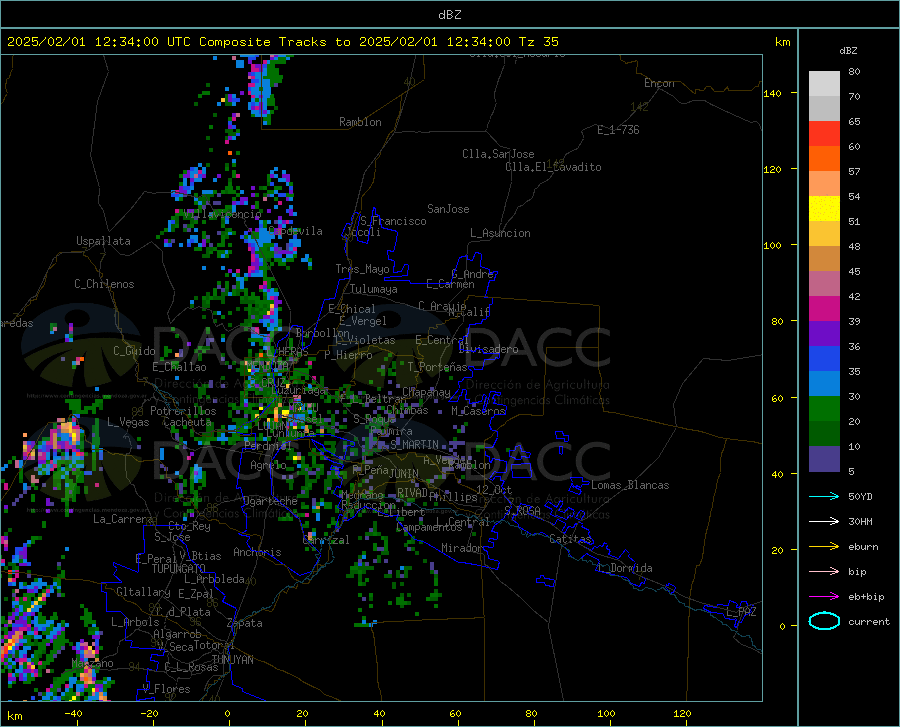Click the E_1-736 map label
The height and width of the screenshot is (727, 900).
(x=618, y=130)
